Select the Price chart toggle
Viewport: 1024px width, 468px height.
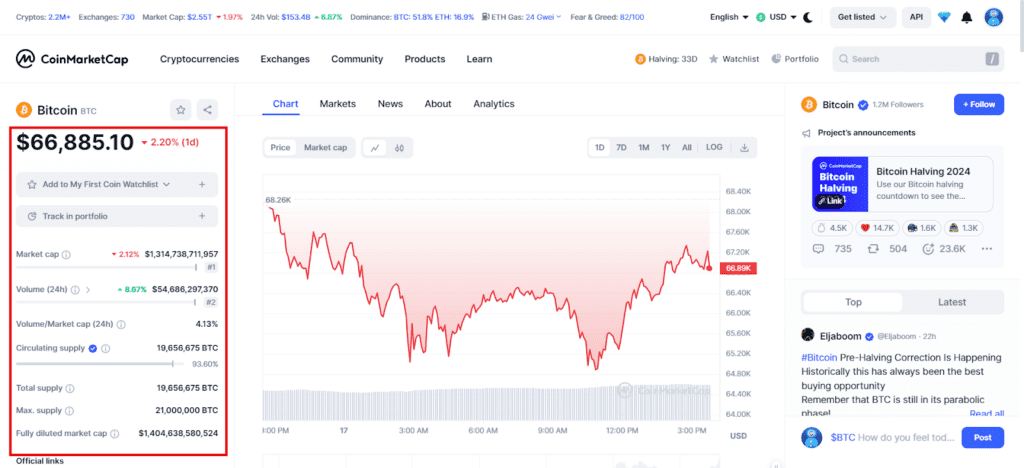click(x=280, y=148)
